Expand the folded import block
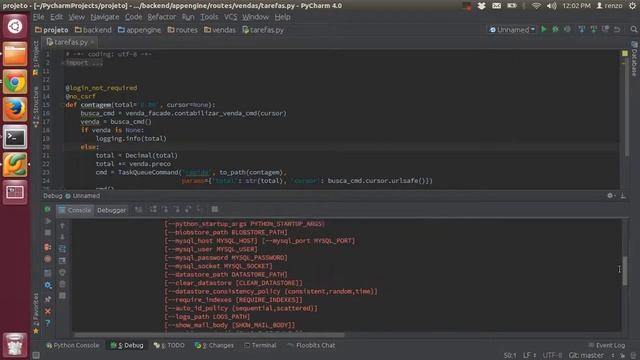Viewport: 640px width, 360px height. [84, 63]
